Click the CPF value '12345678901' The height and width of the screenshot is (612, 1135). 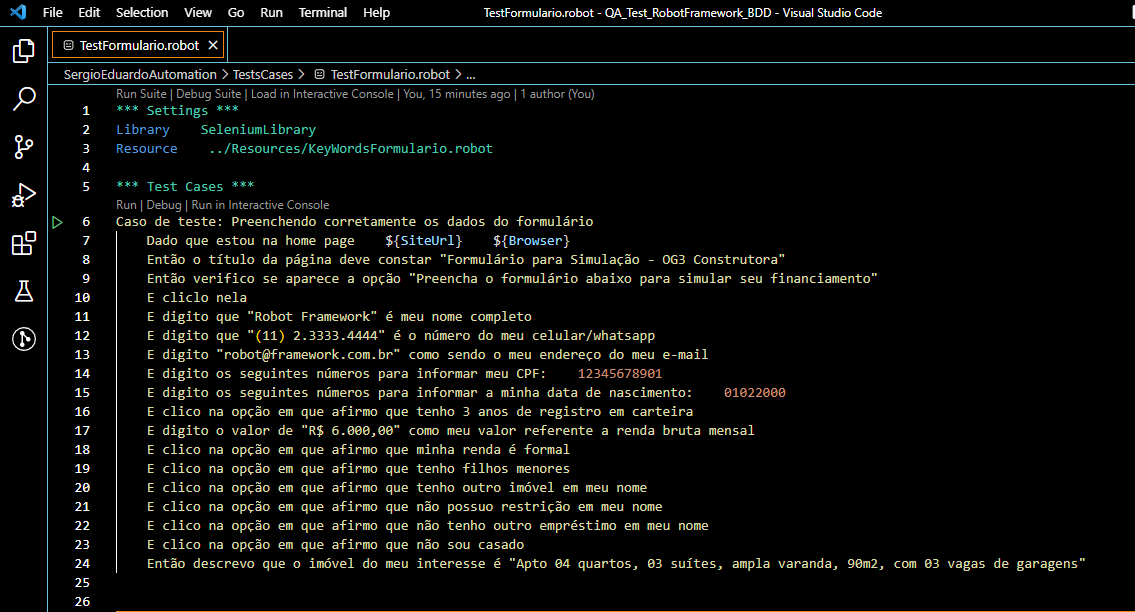[620, 374]
